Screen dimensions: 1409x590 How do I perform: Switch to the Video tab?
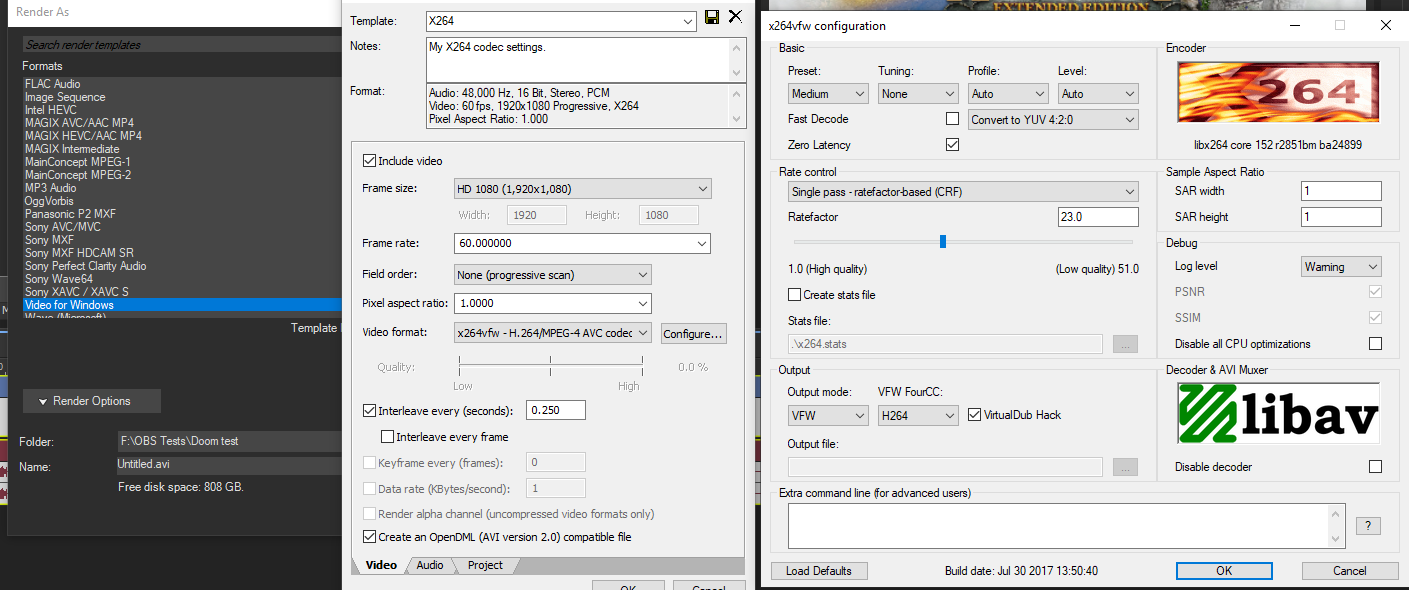381,565
